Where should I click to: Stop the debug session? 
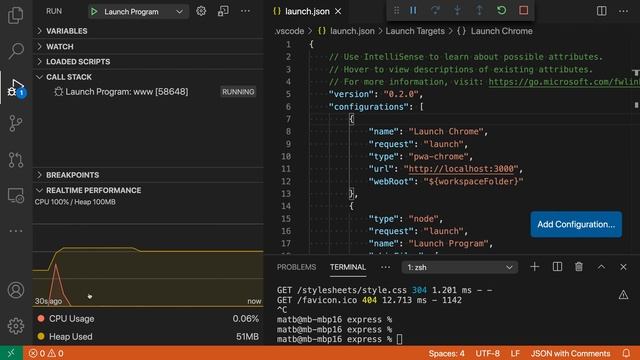[524, 10]
